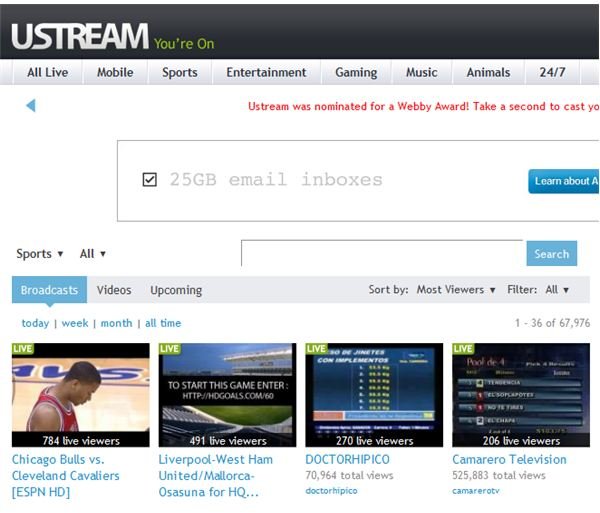Click the 1 - 36 of 67,976 count

tap(553, 323)
